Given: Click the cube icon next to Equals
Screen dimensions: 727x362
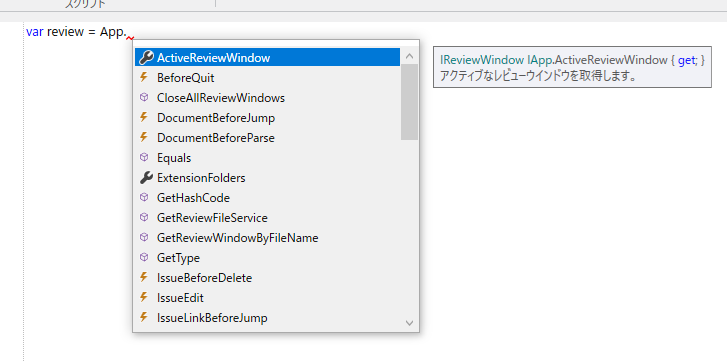Looking at the screenshot, I should pyautogui.click(x=144, y=157).
